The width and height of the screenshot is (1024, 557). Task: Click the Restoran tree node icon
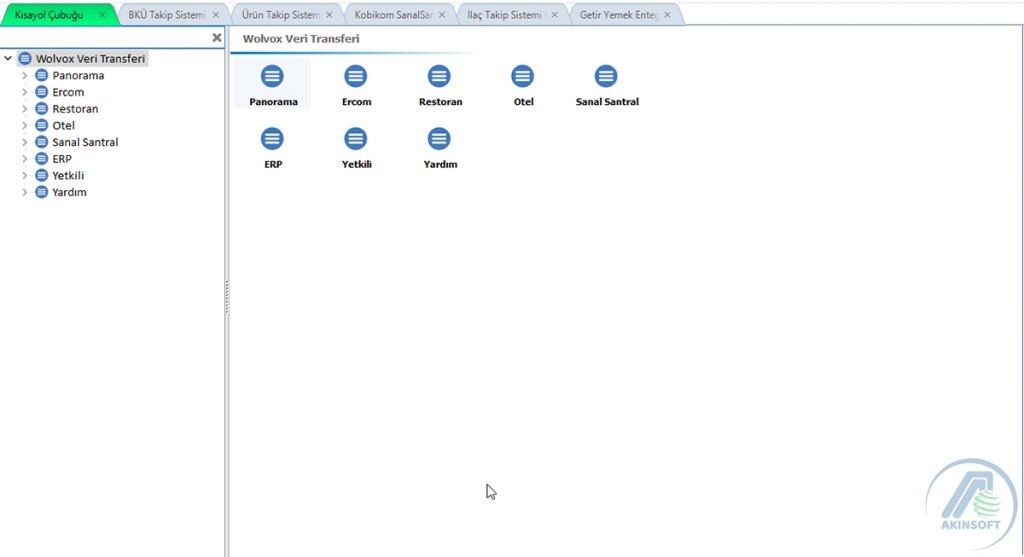(x=42, y=108)
